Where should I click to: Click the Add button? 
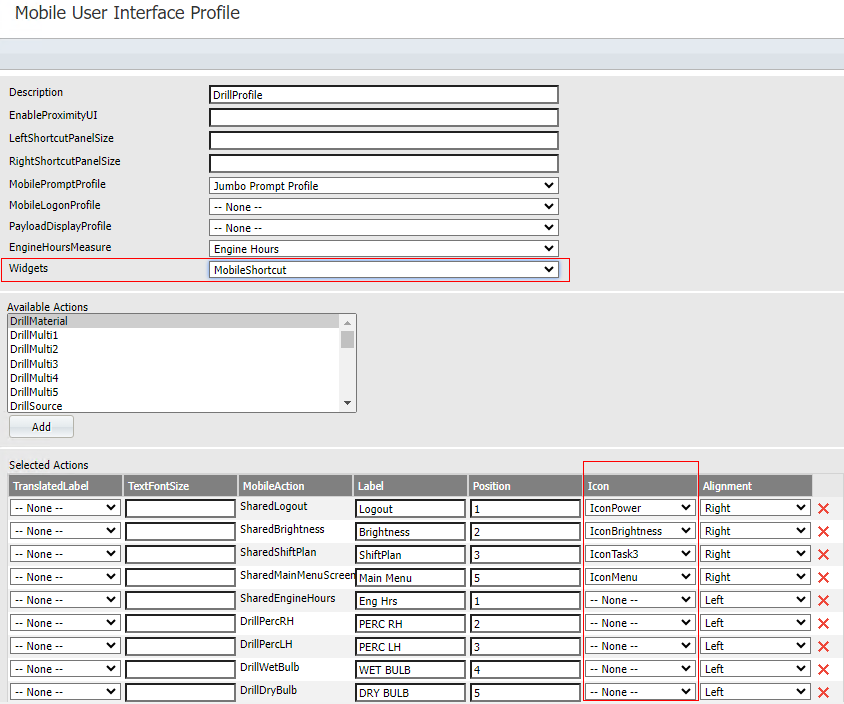pyautogui.click(x=41, y=427)
